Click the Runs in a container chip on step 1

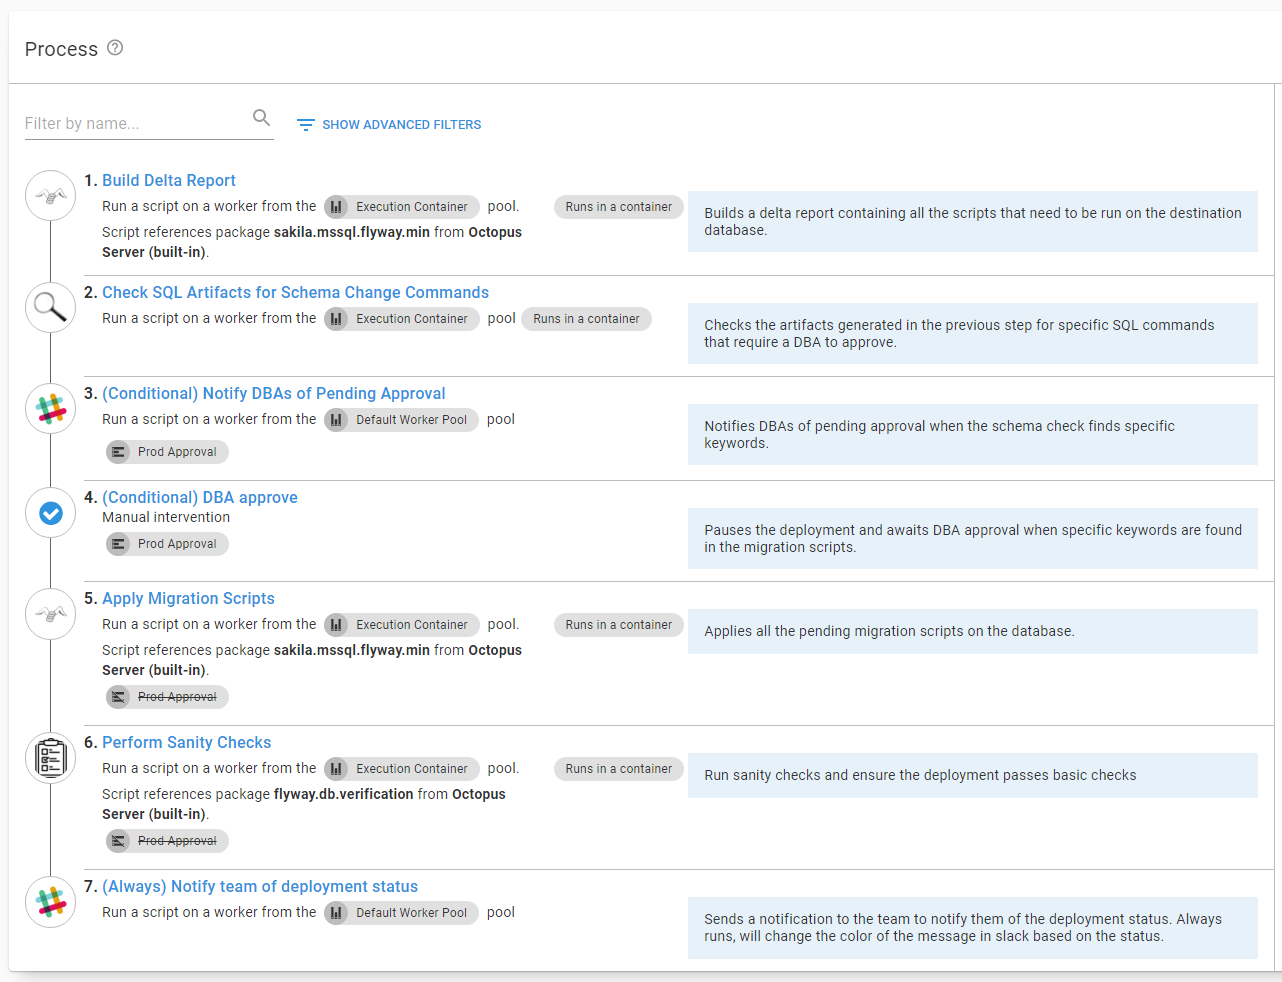click(x=618, y=206)
